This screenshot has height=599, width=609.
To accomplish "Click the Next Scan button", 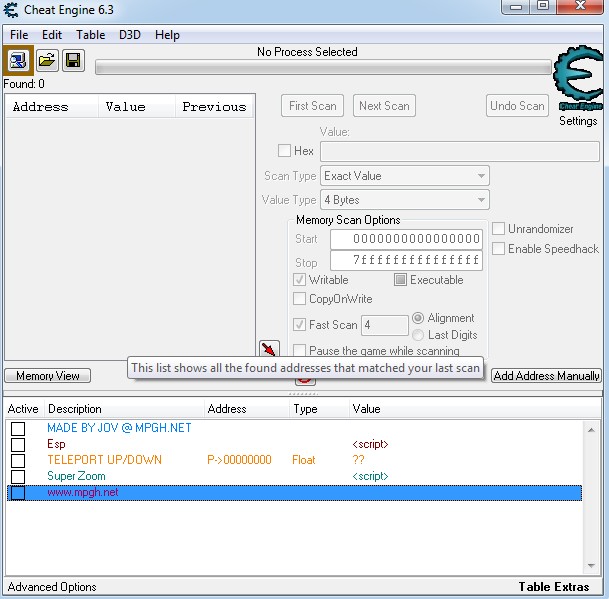I will [384, 106].
